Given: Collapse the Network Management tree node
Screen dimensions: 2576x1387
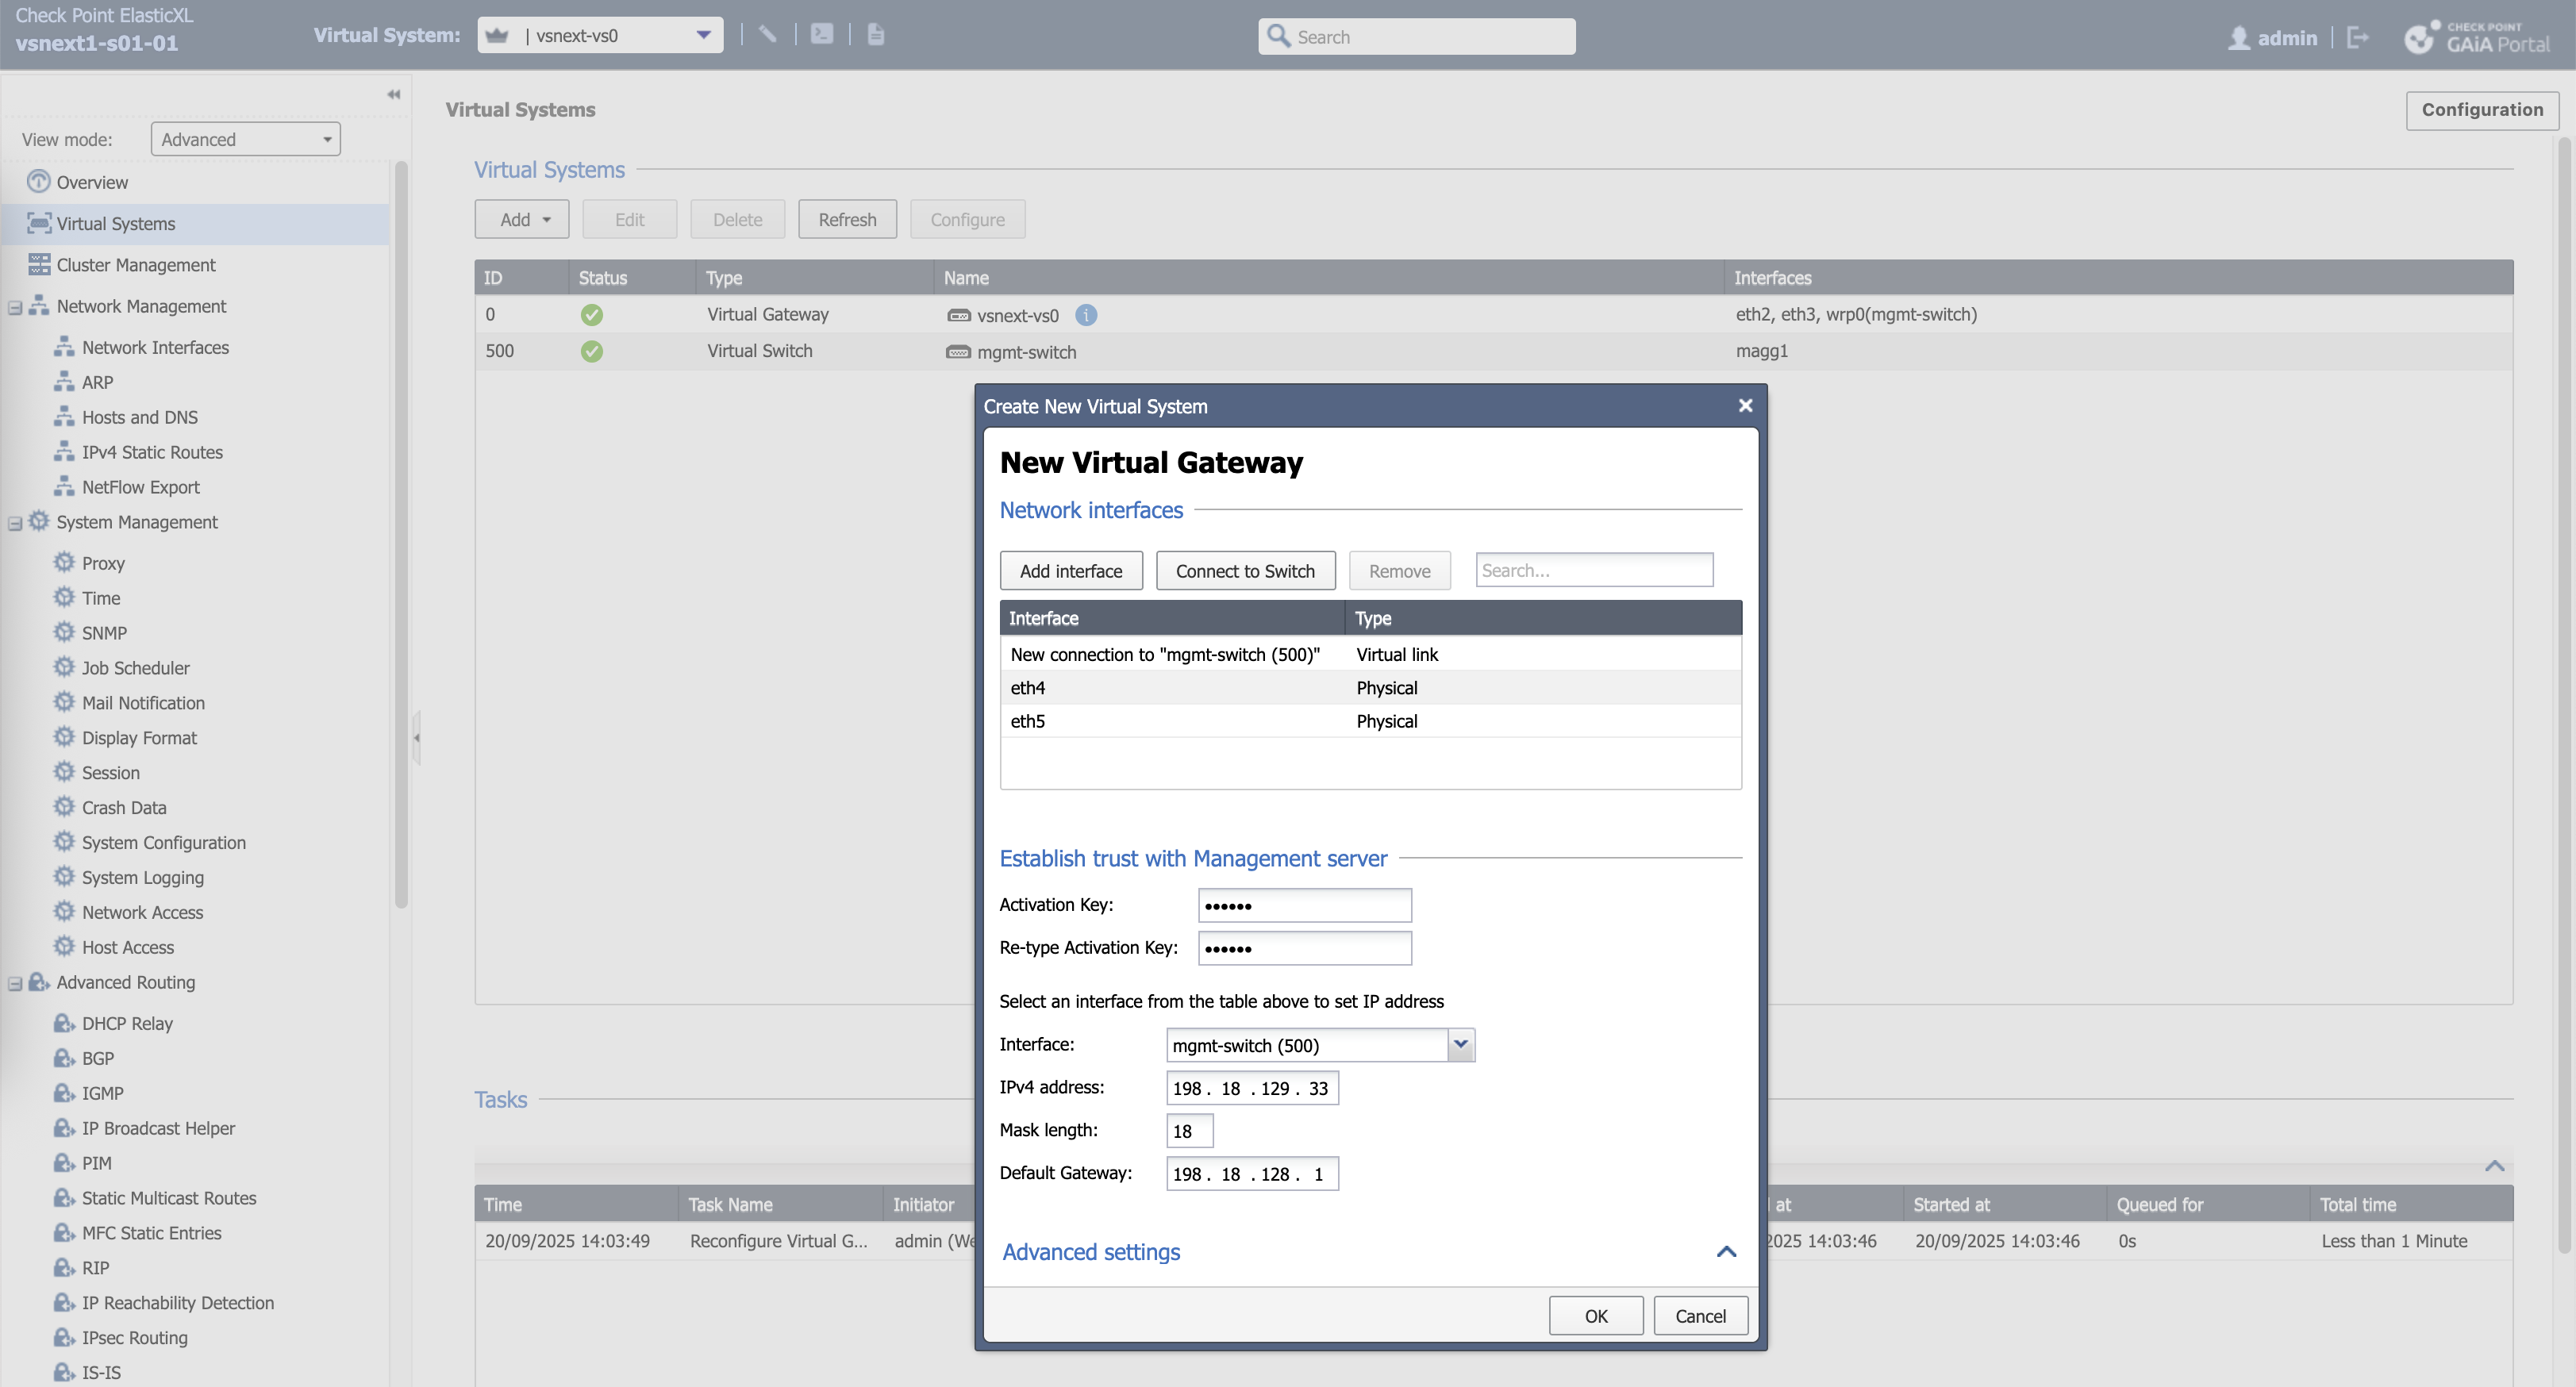Looking at the screenshot, I should pyautogui.click(x=15, y=307).
